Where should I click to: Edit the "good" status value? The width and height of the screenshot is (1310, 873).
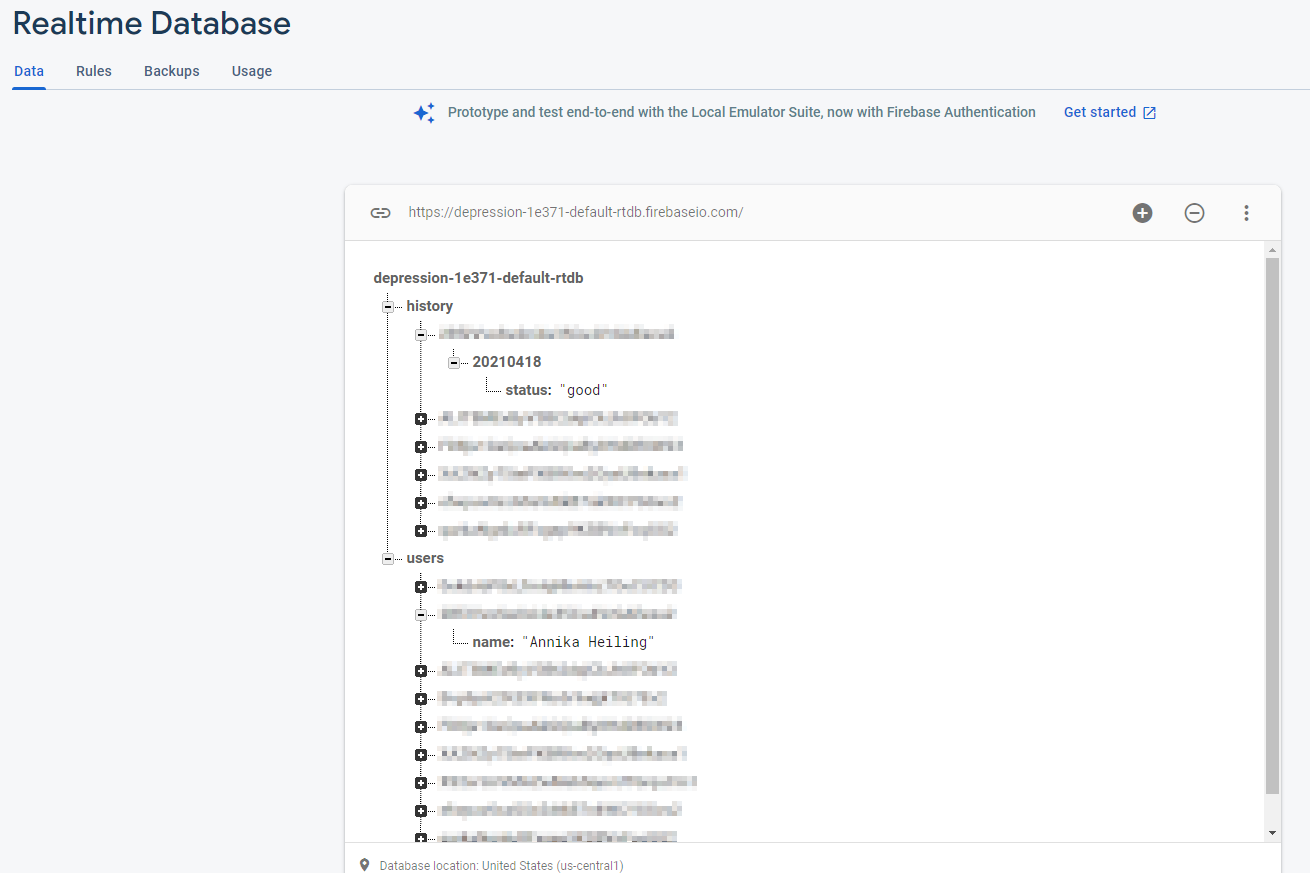584,390
